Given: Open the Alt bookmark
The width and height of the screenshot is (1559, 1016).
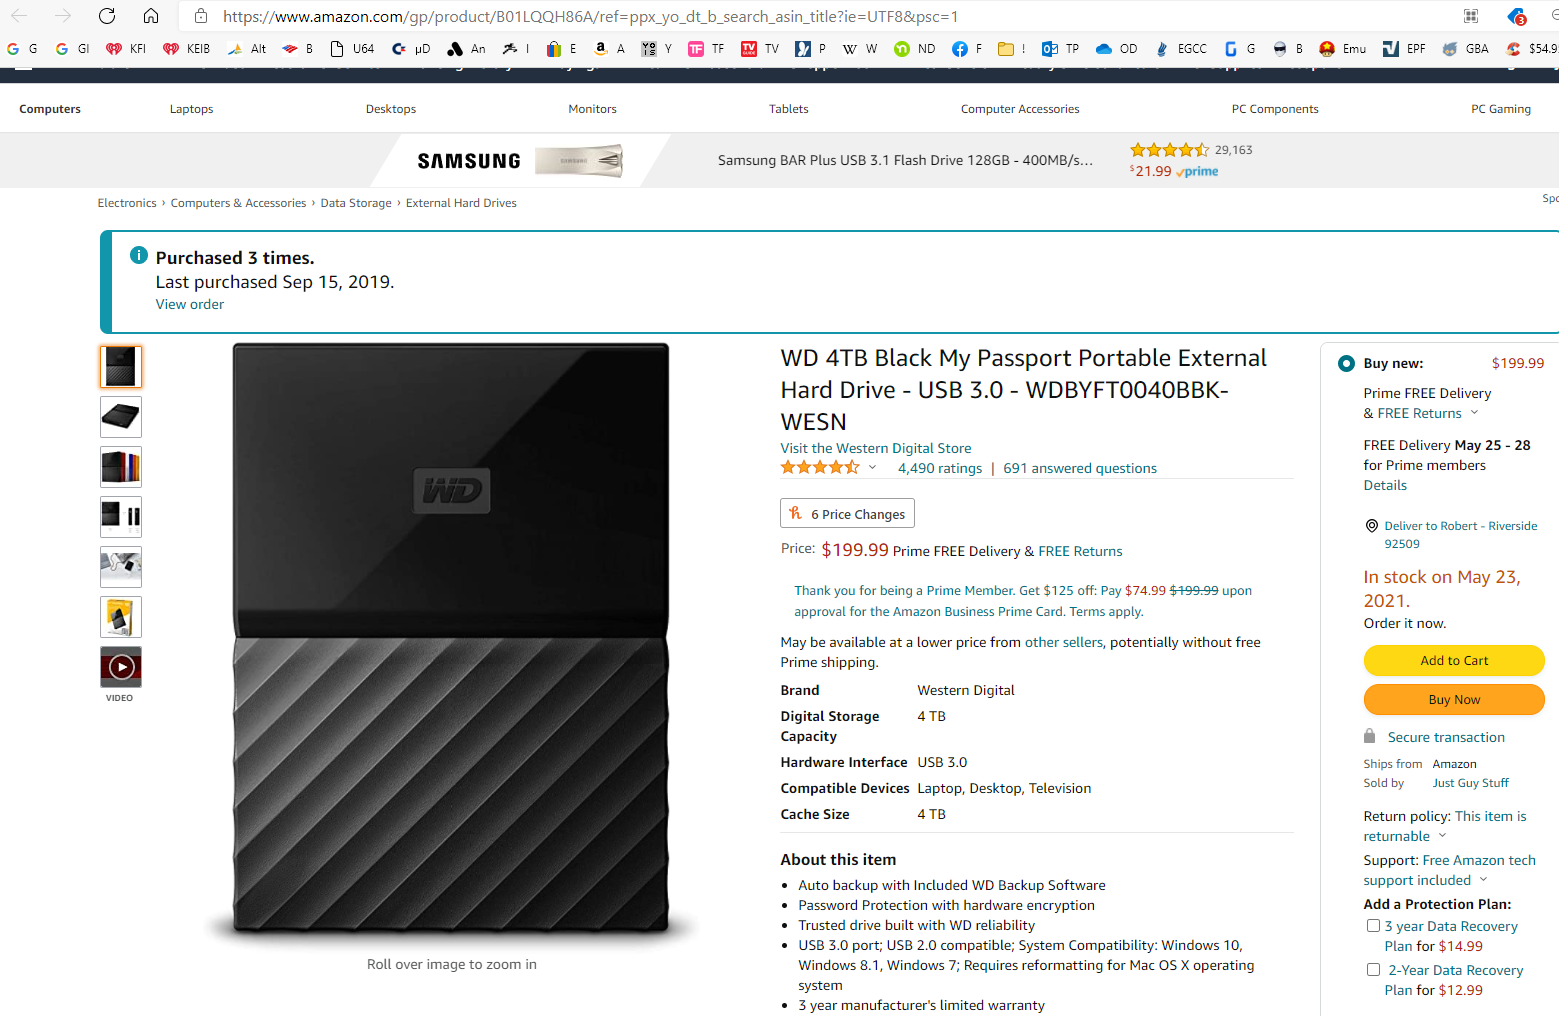Looking at the screenshot, I should tap(247, 48).
